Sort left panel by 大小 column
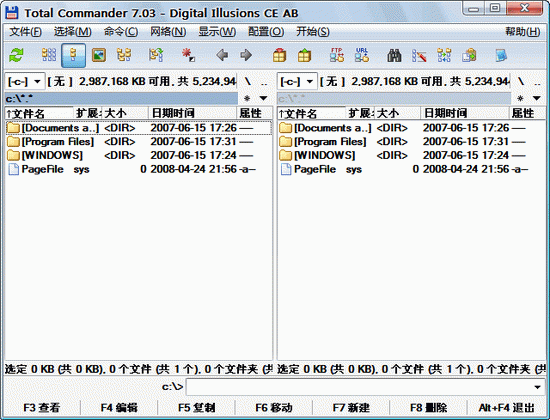The image size is (550, 420). pyautogui.click(x=125, y=113)
